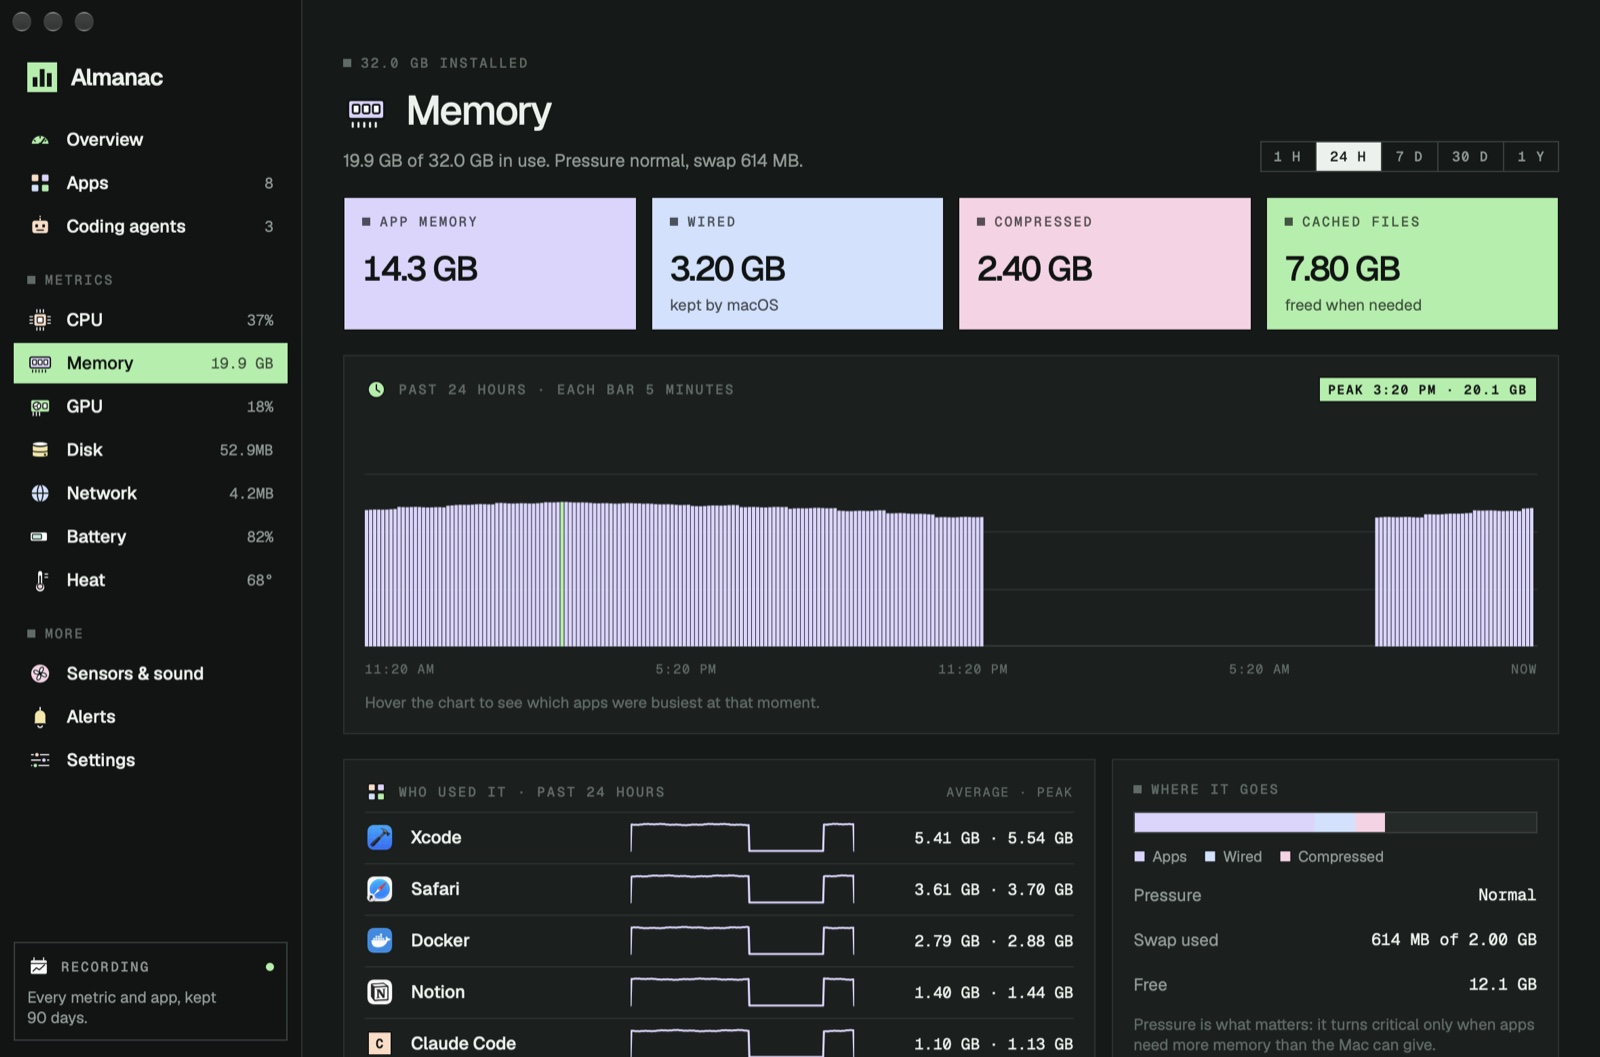Click the Where It Goes usage bar
1600x1057 pixels.
(x=1335, y=823)
